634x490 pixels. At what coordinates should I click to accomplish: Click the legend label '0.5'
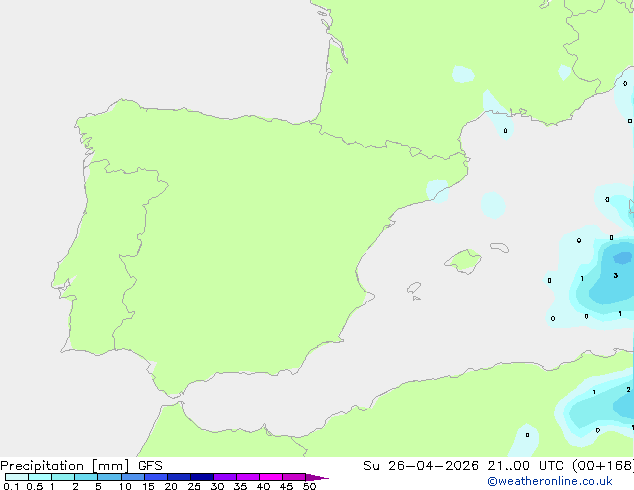click(34, 486)
